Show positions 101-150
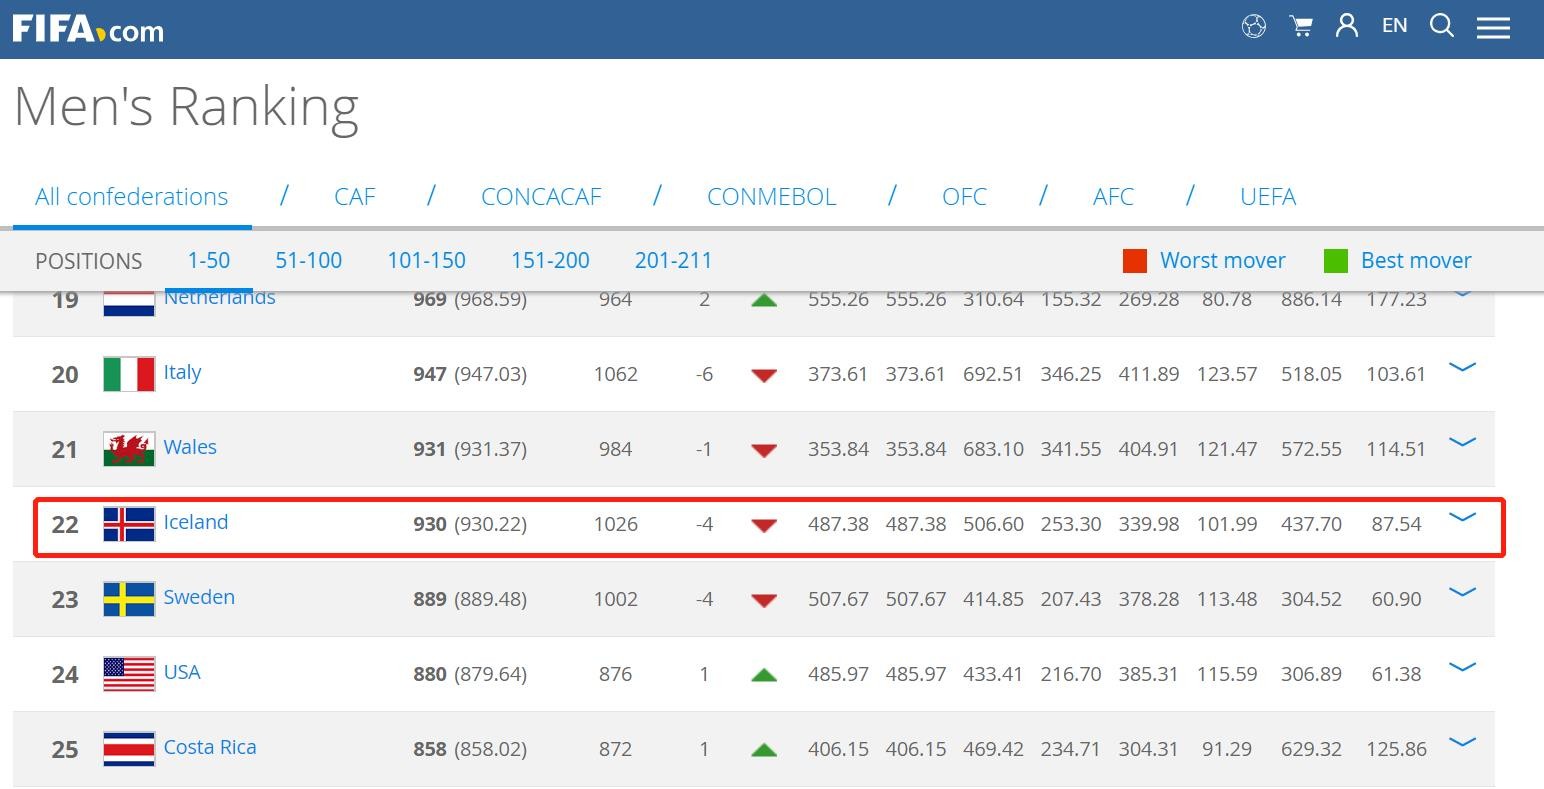The height and width of the screenshot is (789, 1544). point(427,260)
